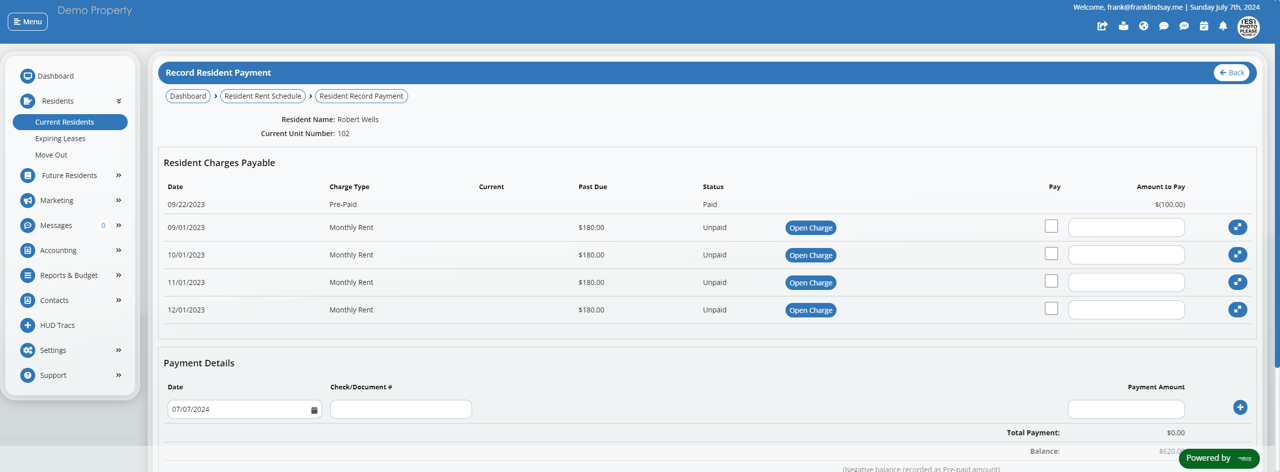Screen dimensions: 1280x472
Task: Expand the Messages chevron
Action: pos(118,226)
